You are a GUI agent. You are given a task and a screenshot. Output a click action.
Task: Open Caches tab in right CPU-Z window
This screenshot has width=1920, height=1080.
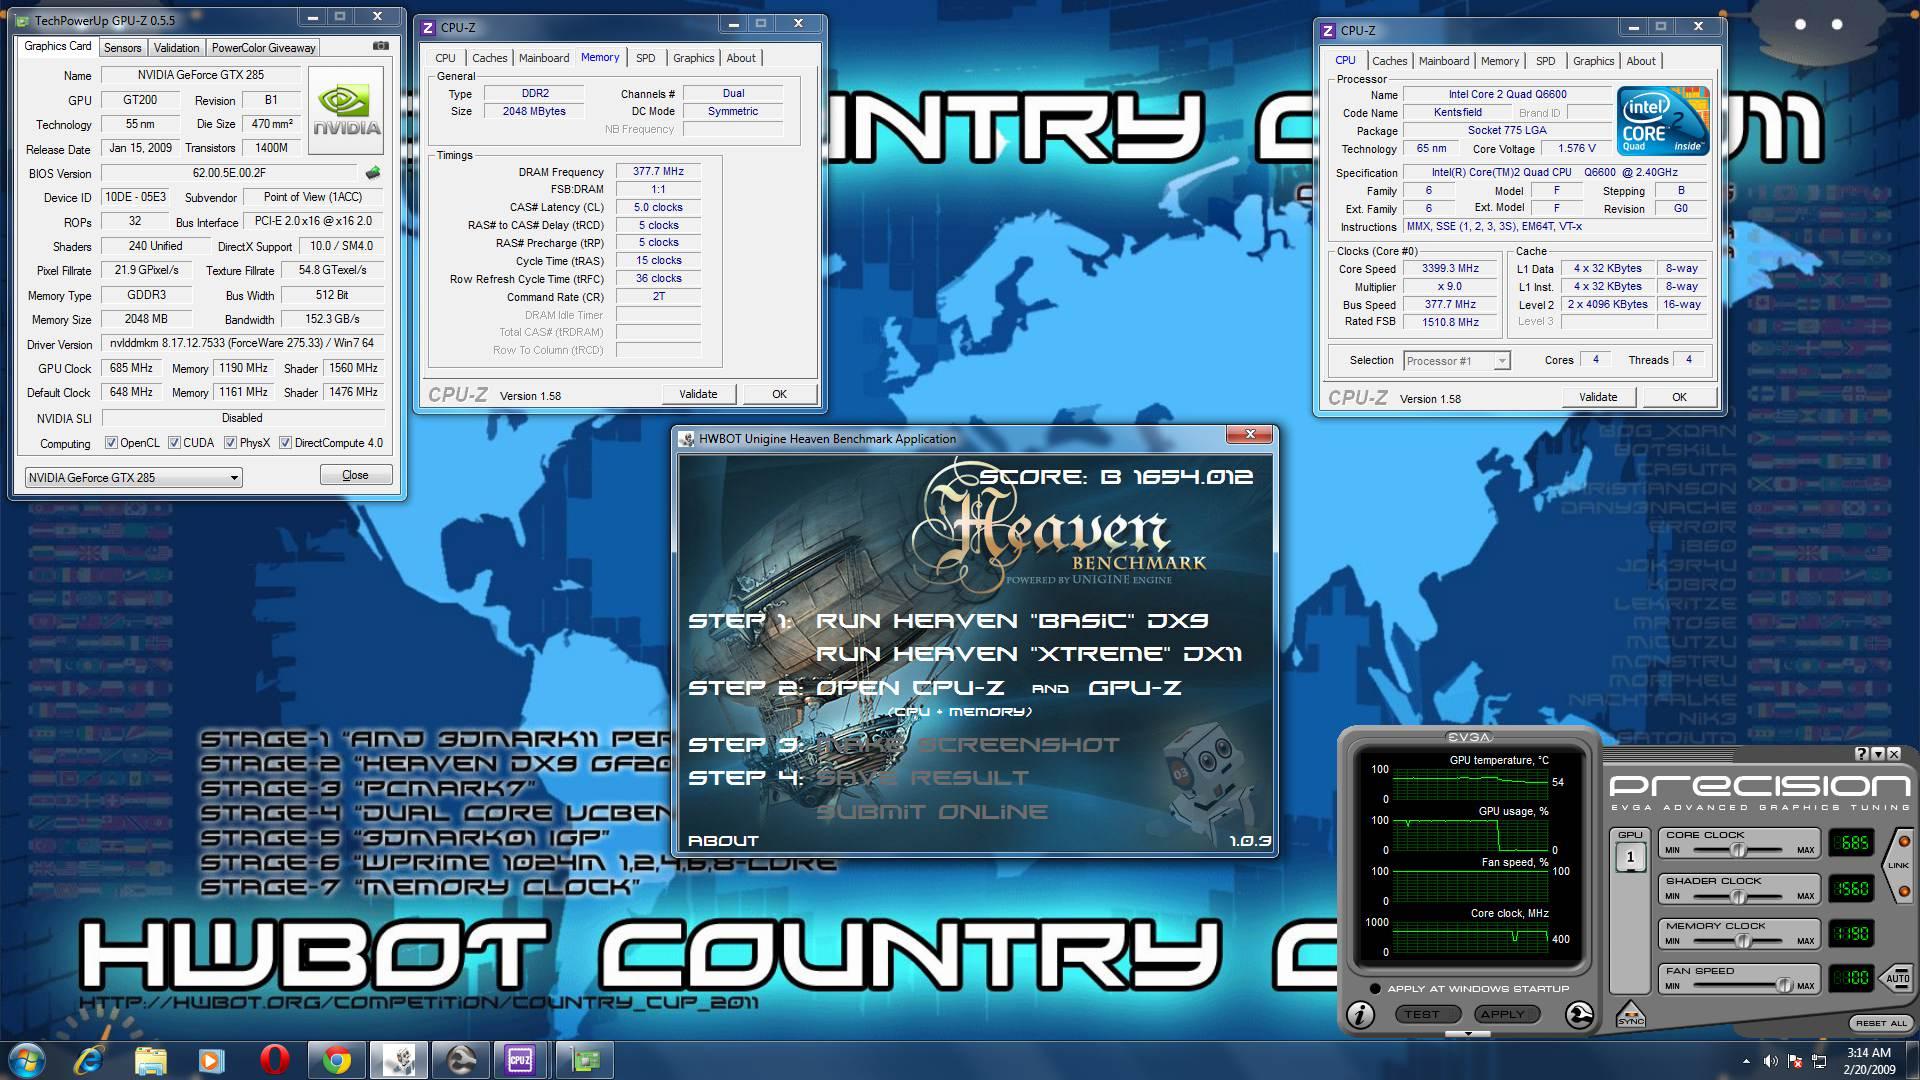(1389, 61)
